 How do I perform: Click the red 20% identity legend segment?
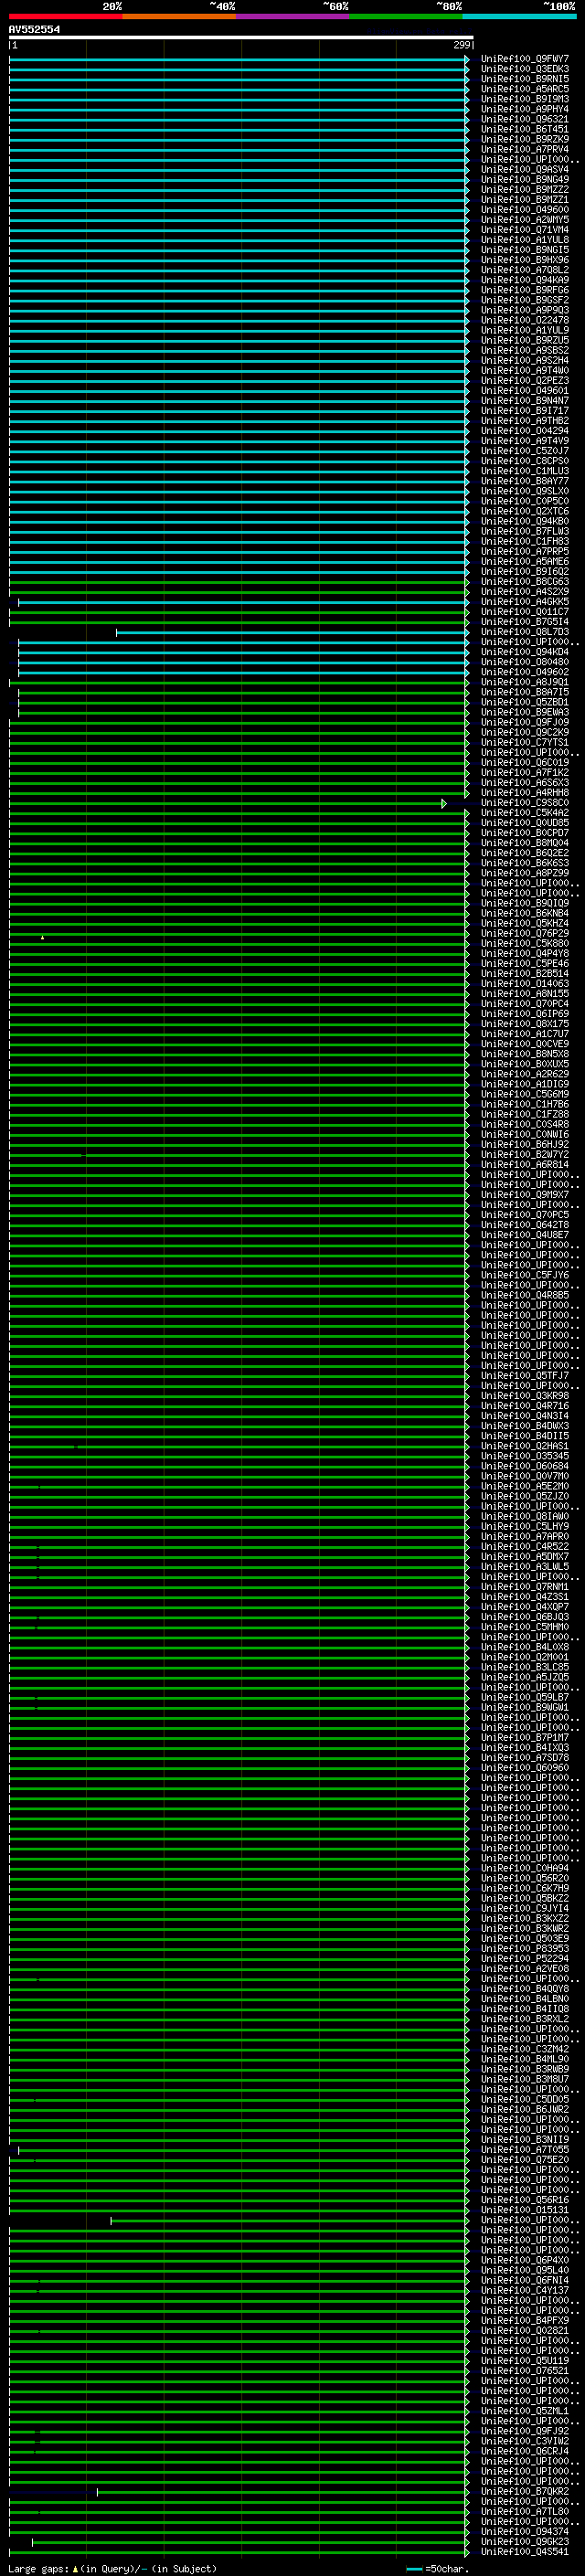[65, 16]
